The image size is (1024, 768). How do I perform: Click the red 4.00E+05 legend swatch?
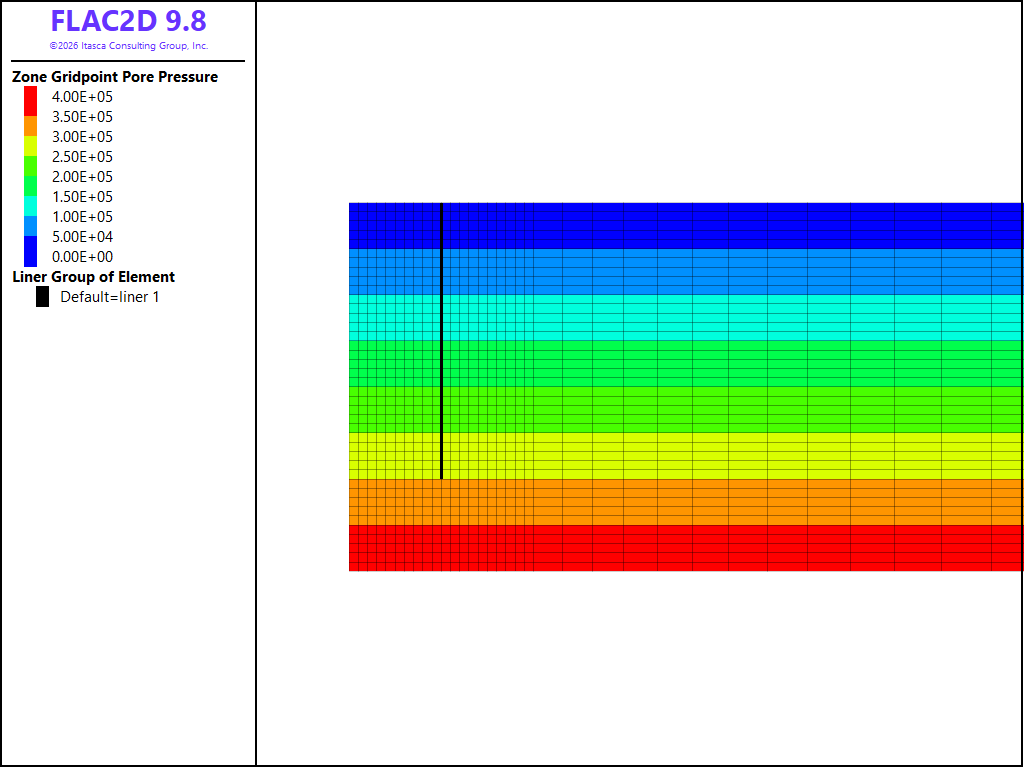coord(31,101)
